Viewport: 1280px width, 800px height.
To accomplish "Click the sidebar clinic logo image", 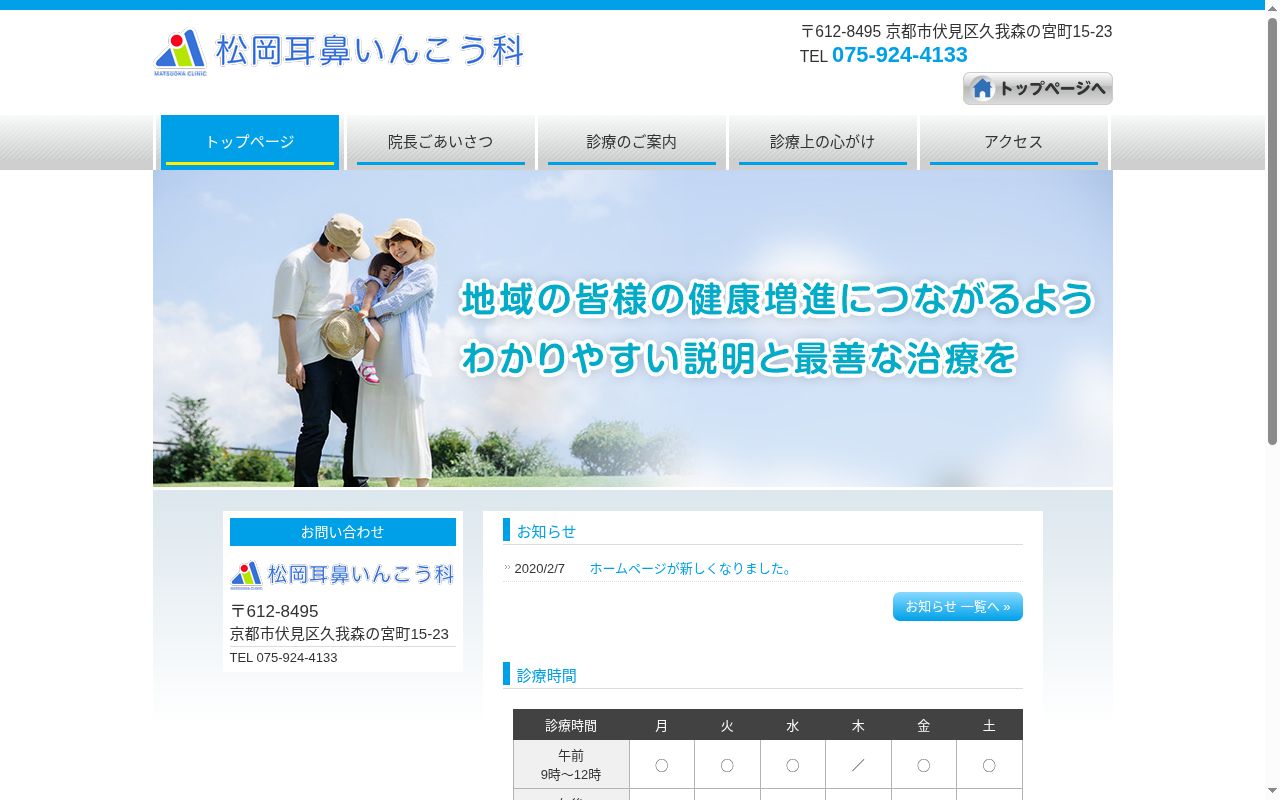I will pos(343,575).
